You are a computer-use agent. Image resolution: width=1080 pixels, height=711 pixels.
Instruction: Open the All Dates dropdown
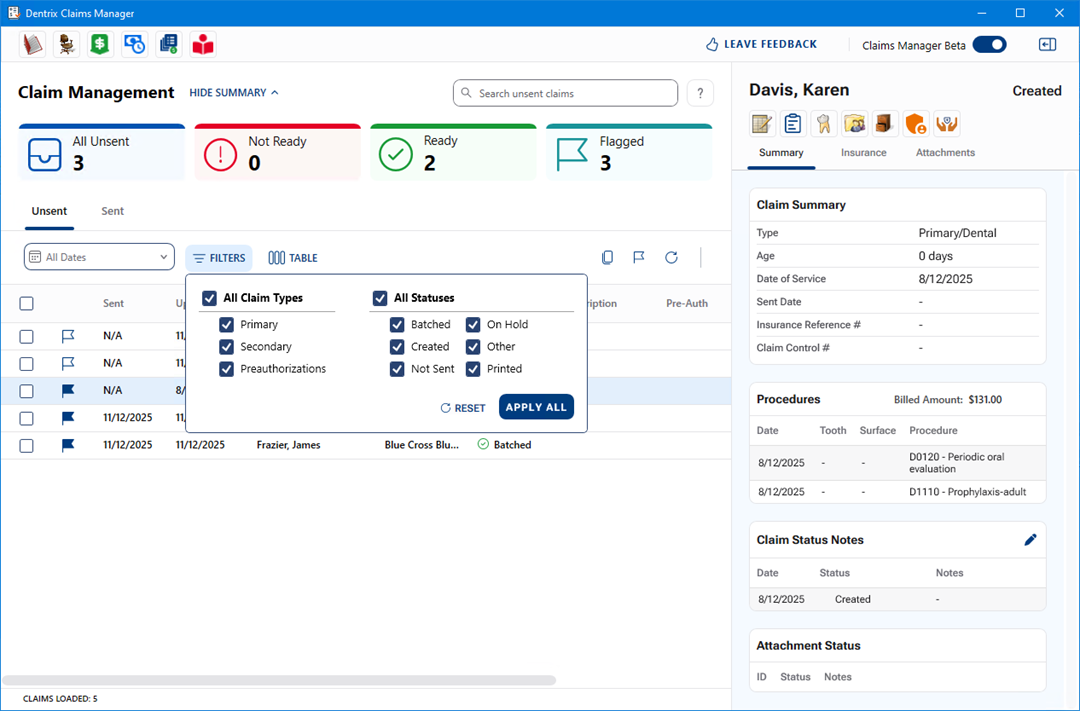(x=99, y=258)
